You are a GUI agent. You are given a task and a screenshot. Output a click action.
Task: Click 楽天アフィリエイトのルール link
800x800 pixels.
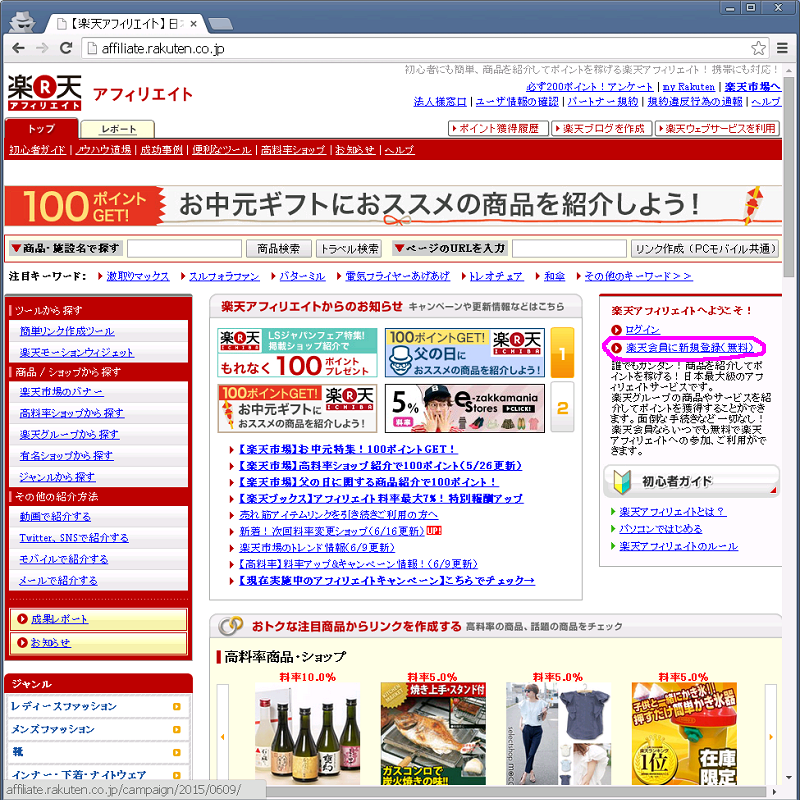[679, 546]
